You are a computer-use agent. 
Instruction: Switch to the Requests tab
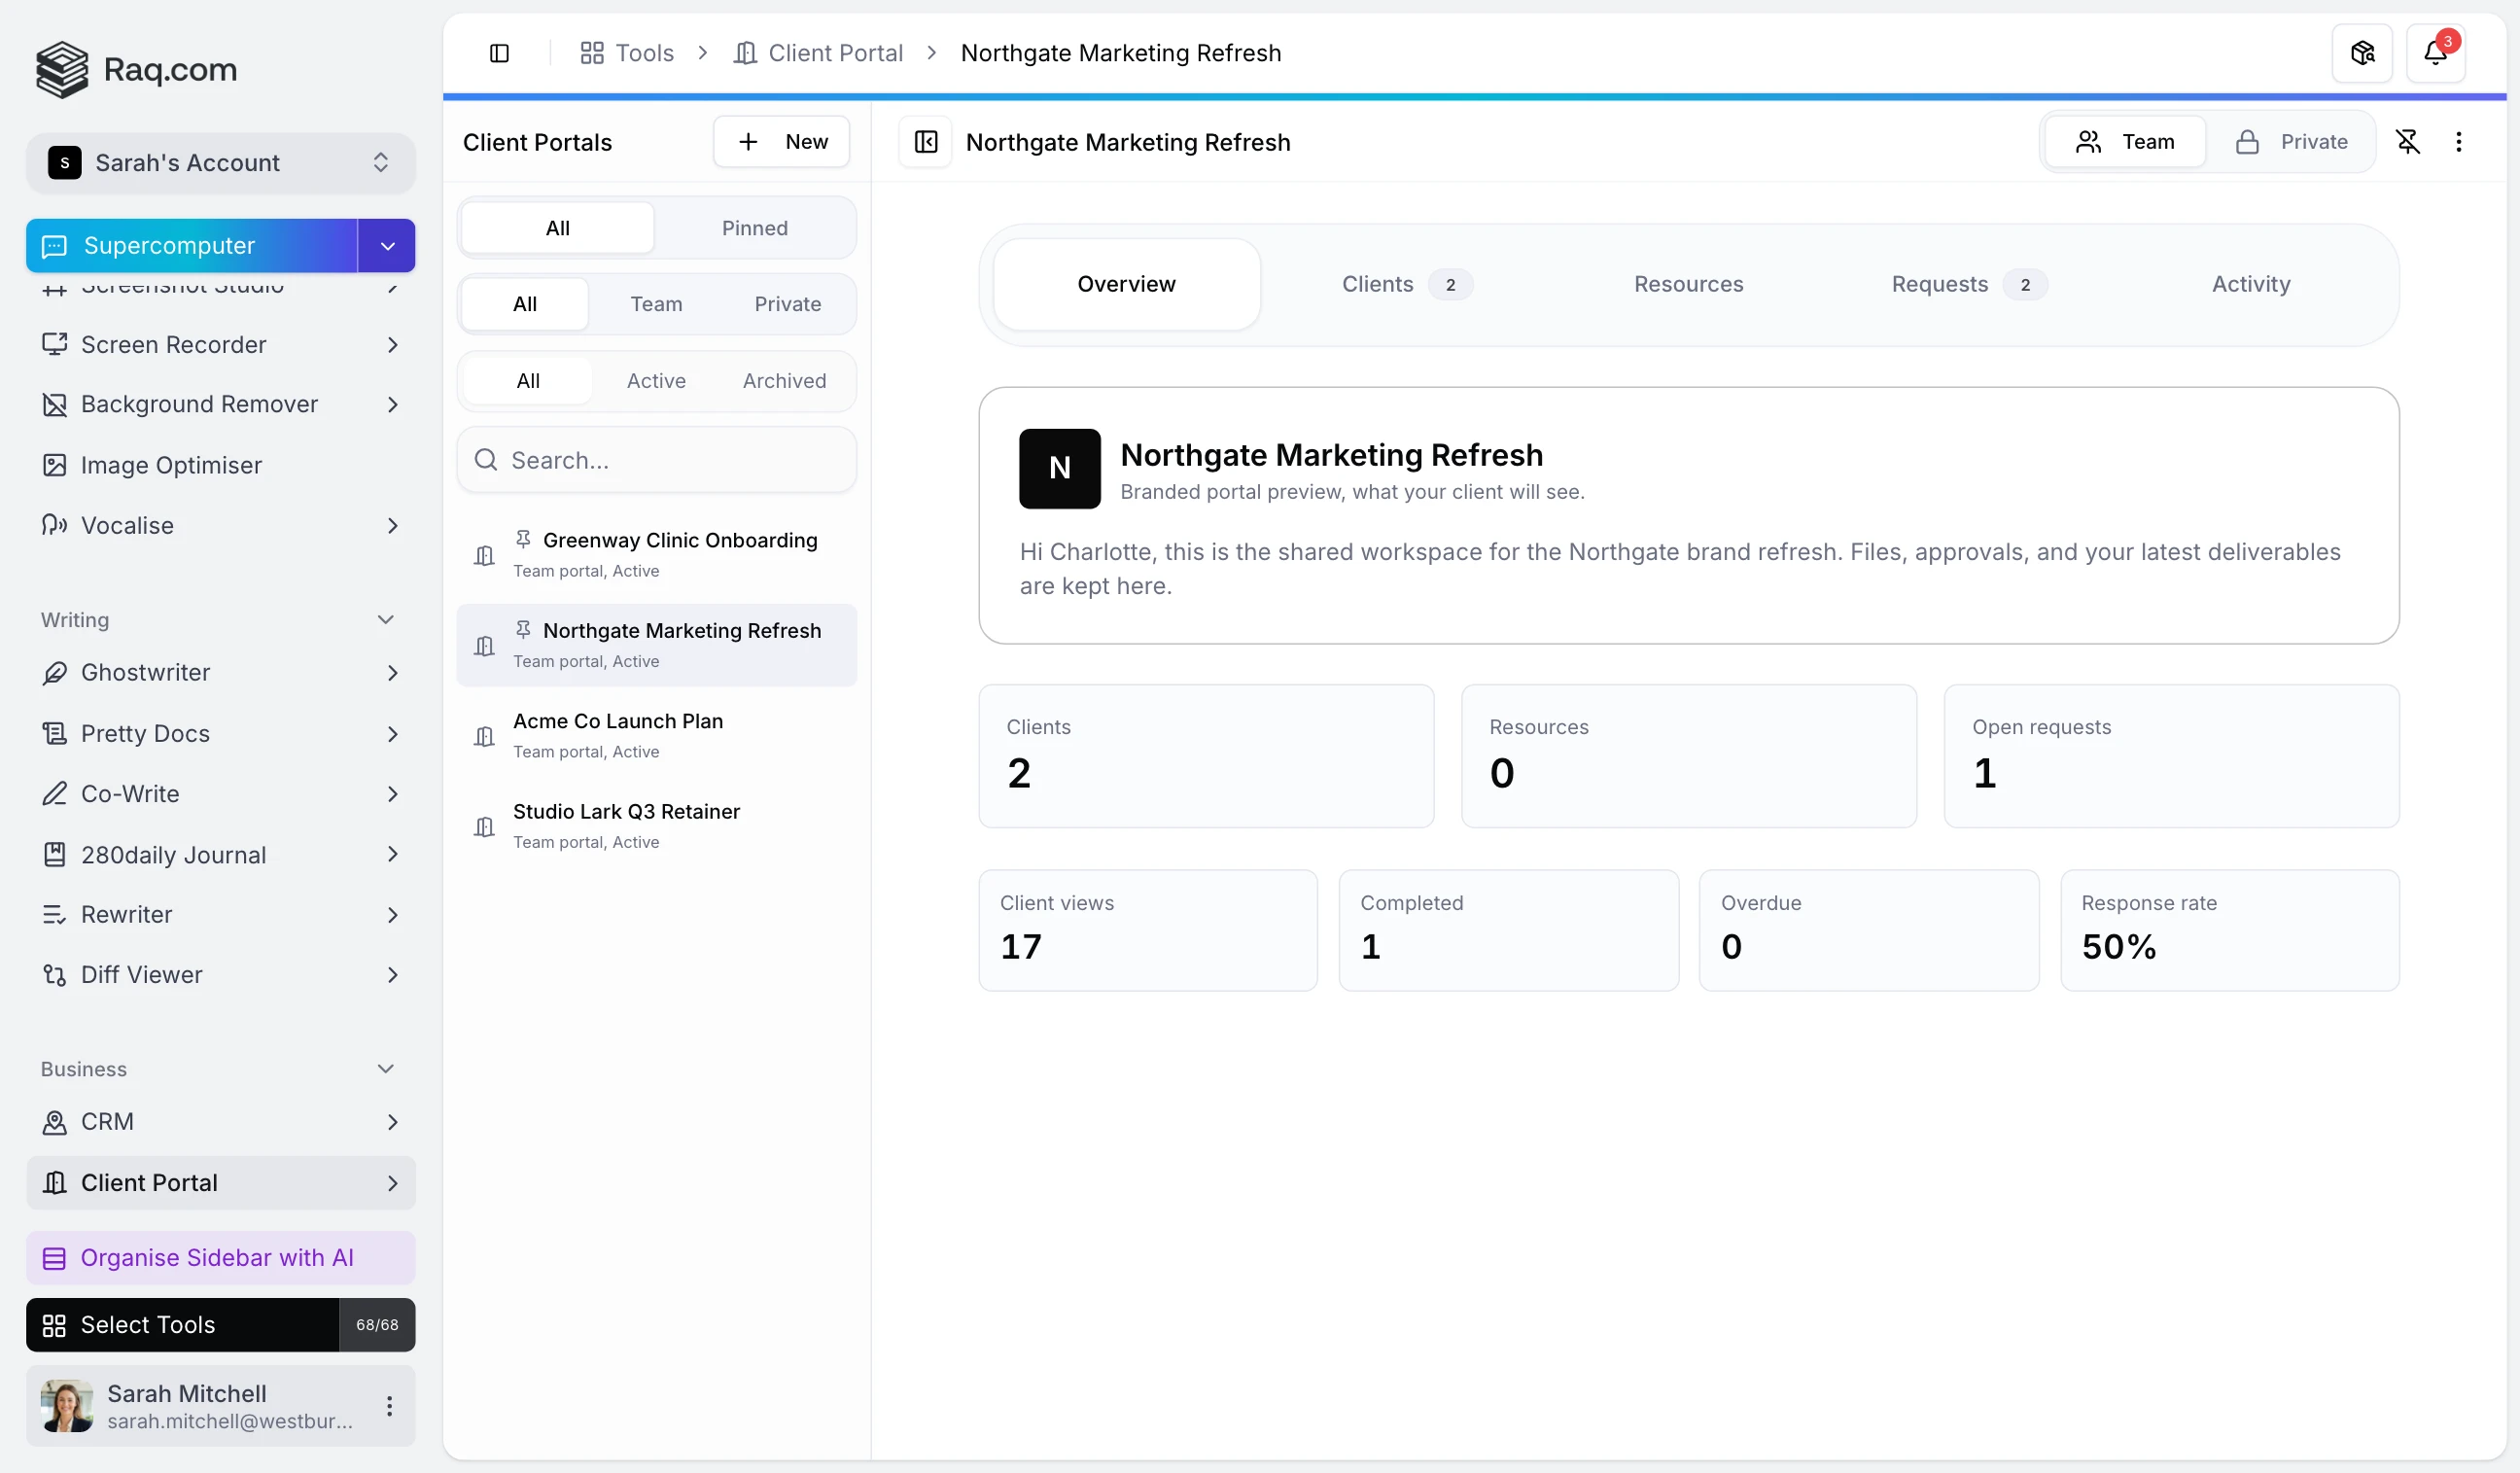[x=1968, y=285]
